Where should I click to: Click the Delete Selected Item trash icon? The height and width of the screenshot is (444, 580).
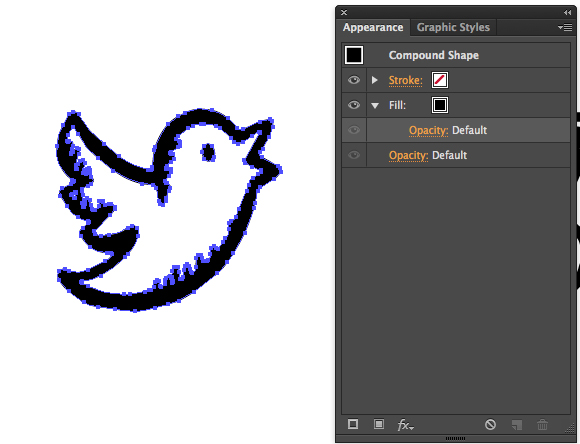point(542,424)
